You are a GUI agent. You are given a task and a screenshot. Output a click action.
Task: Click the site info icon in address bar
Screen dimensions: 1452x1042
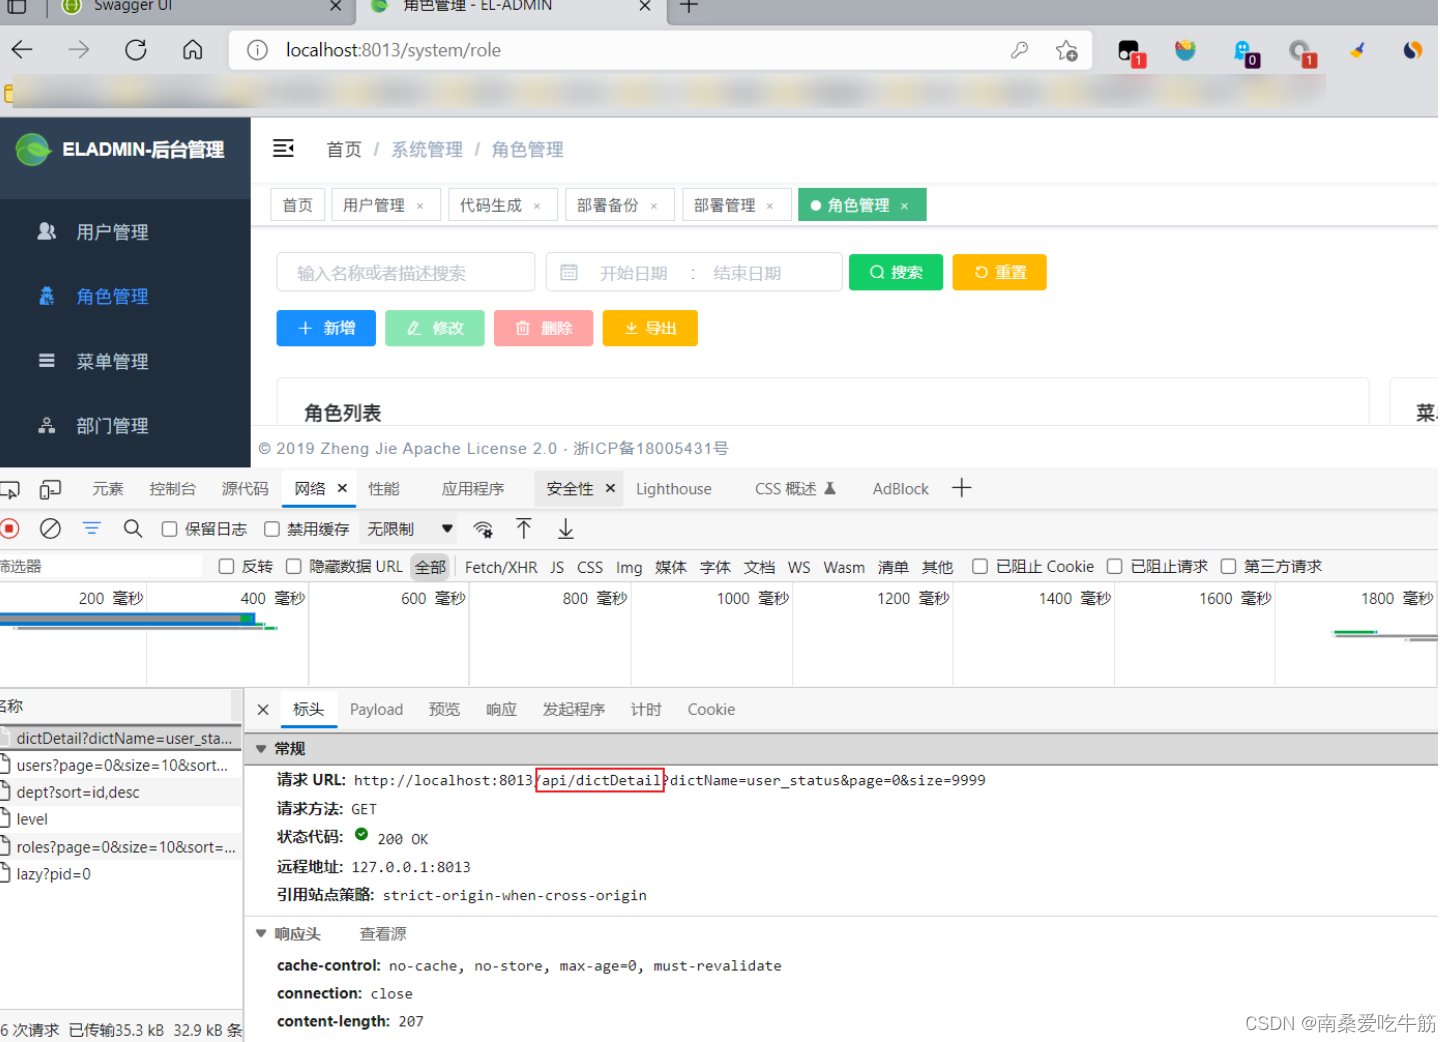click(x=257, y=50)
